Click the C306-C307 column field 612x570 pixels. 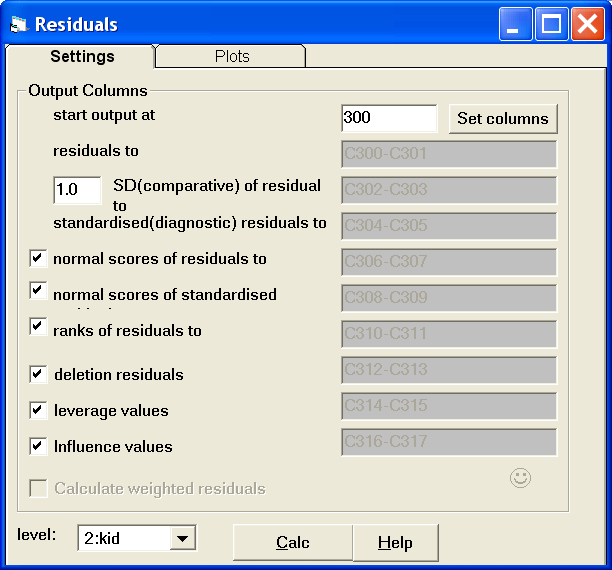click(x=449, y=262)
